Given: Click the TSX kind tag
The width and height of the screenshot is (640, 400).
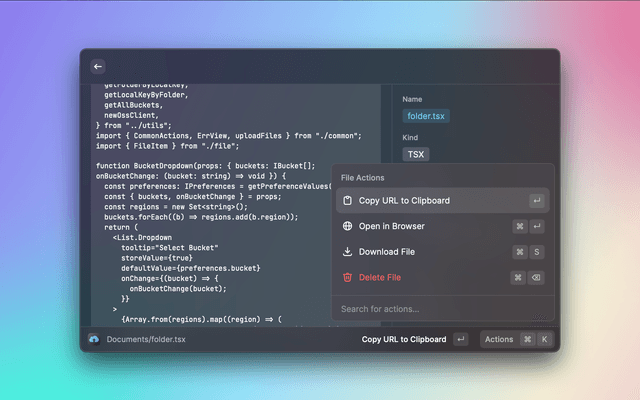Looking at the screenshot, I should 416,154.
